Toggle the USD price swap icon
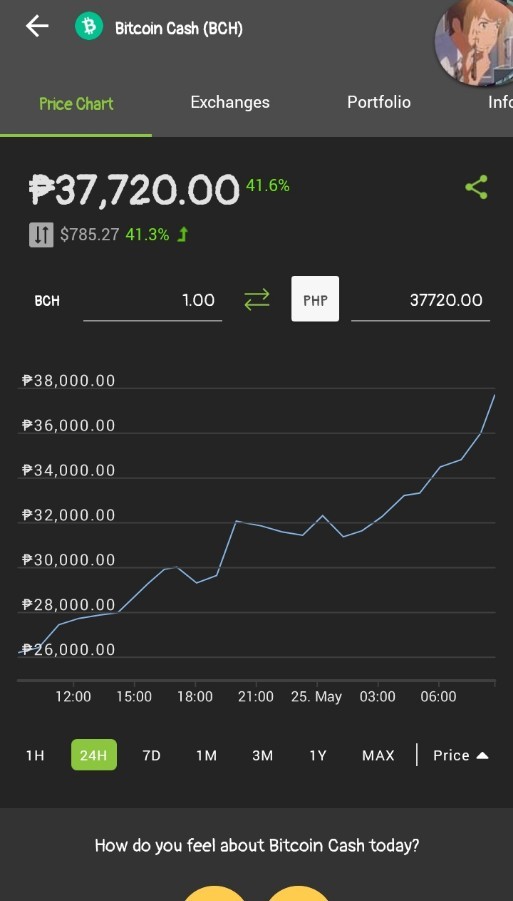Image resolution: width=513 pixels, height=901 pixels. (41, 235)
